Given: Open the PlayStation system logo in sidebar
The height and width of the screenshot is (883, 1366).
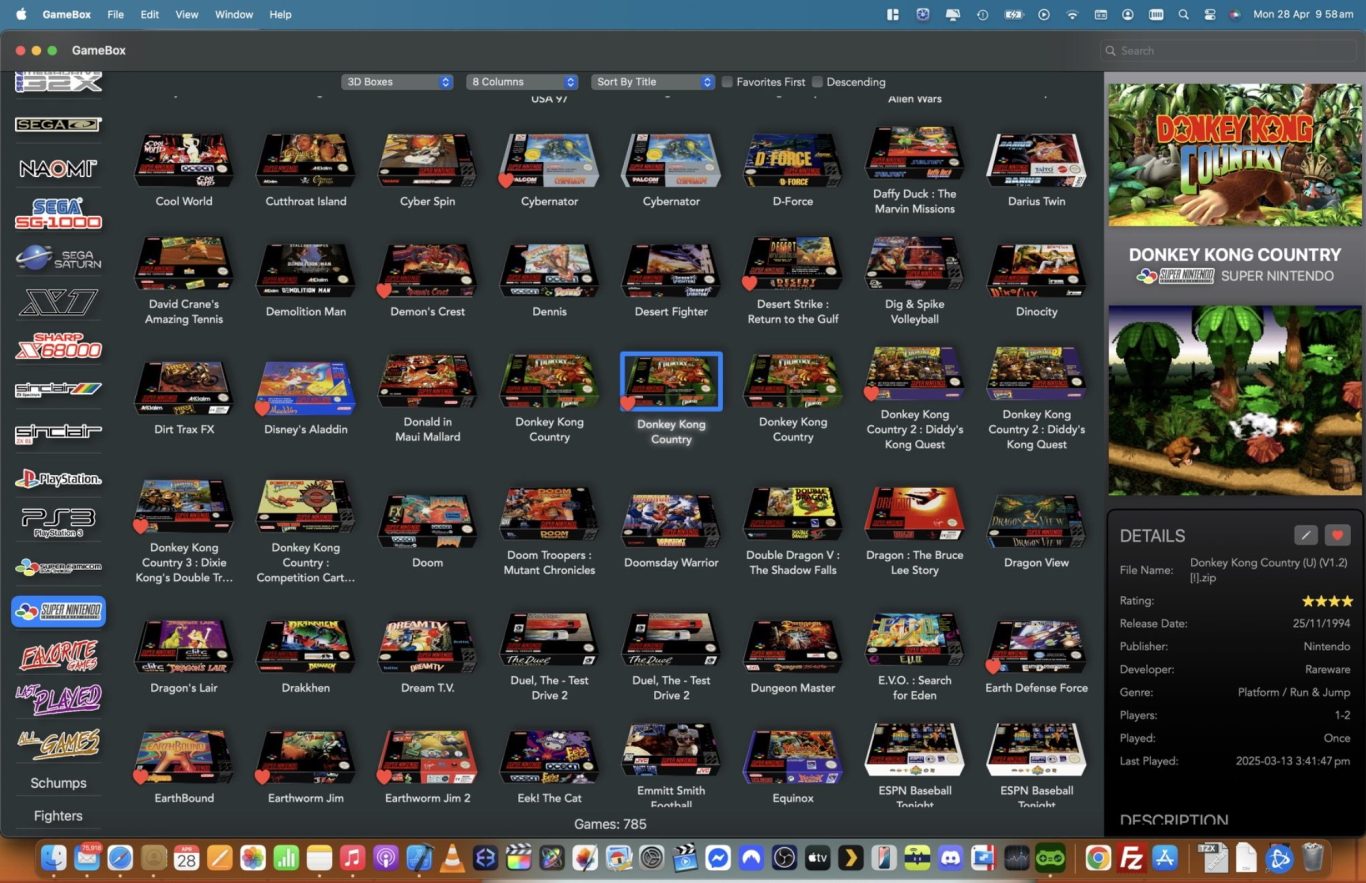Looking at the screenshot, I should pos(58,479).
